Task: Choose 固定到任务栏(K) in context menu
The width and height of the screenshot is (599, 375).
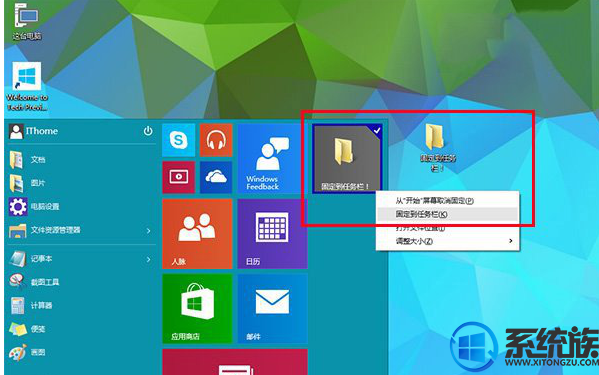Action: click(x=447, y=214)
